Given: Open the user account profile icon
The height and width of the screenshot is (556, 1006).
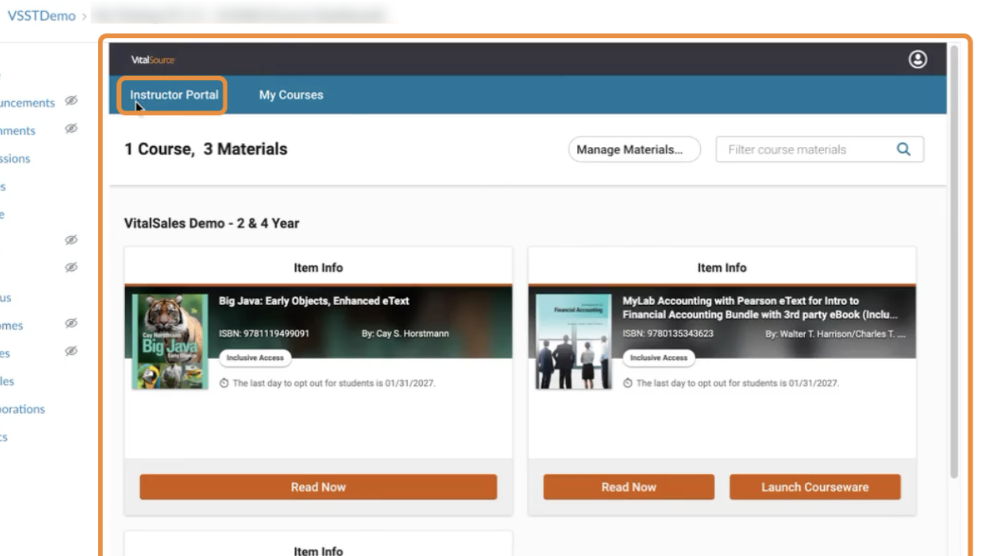Looking at the screenshot, I should [x=917, y=60].
